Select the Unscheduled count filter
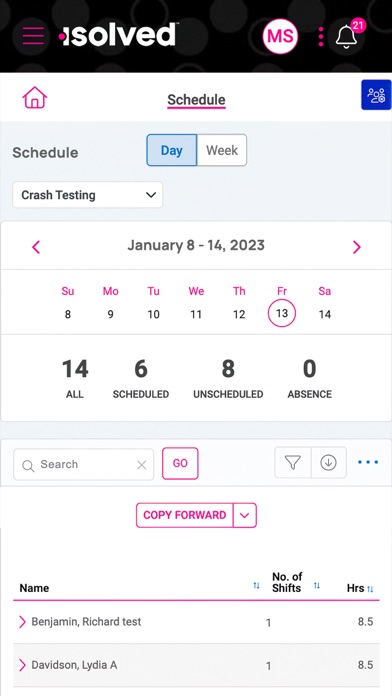This screenshot has width=392, height=696. 228,380
